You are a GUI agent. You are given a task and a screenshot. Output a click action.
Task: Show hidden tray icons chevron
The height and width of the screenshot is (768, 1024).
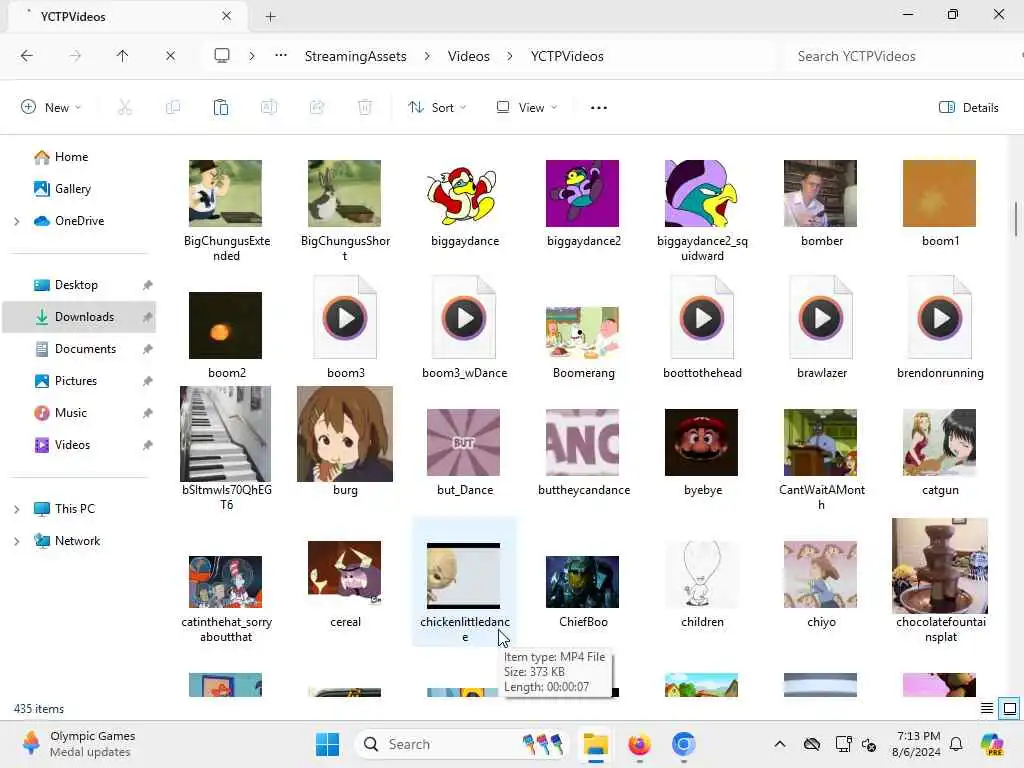point(780,744)
